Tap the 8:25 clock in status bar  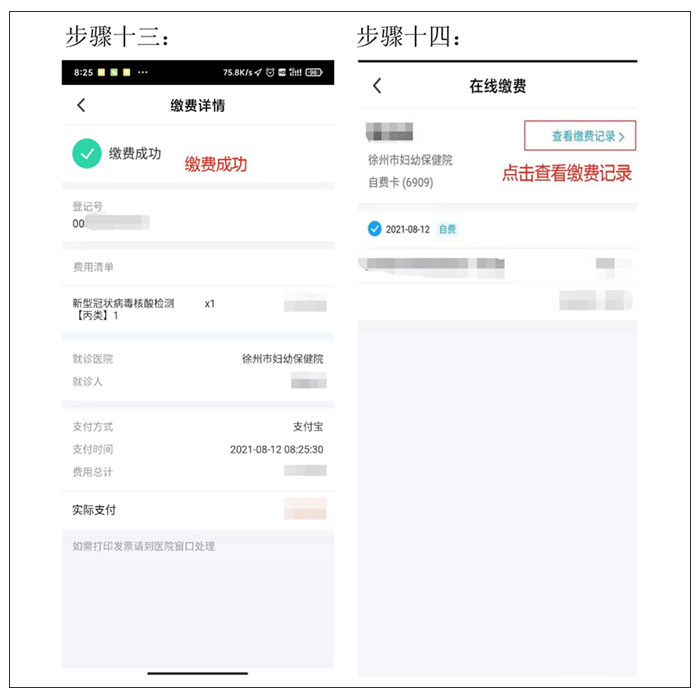[83, 72]
